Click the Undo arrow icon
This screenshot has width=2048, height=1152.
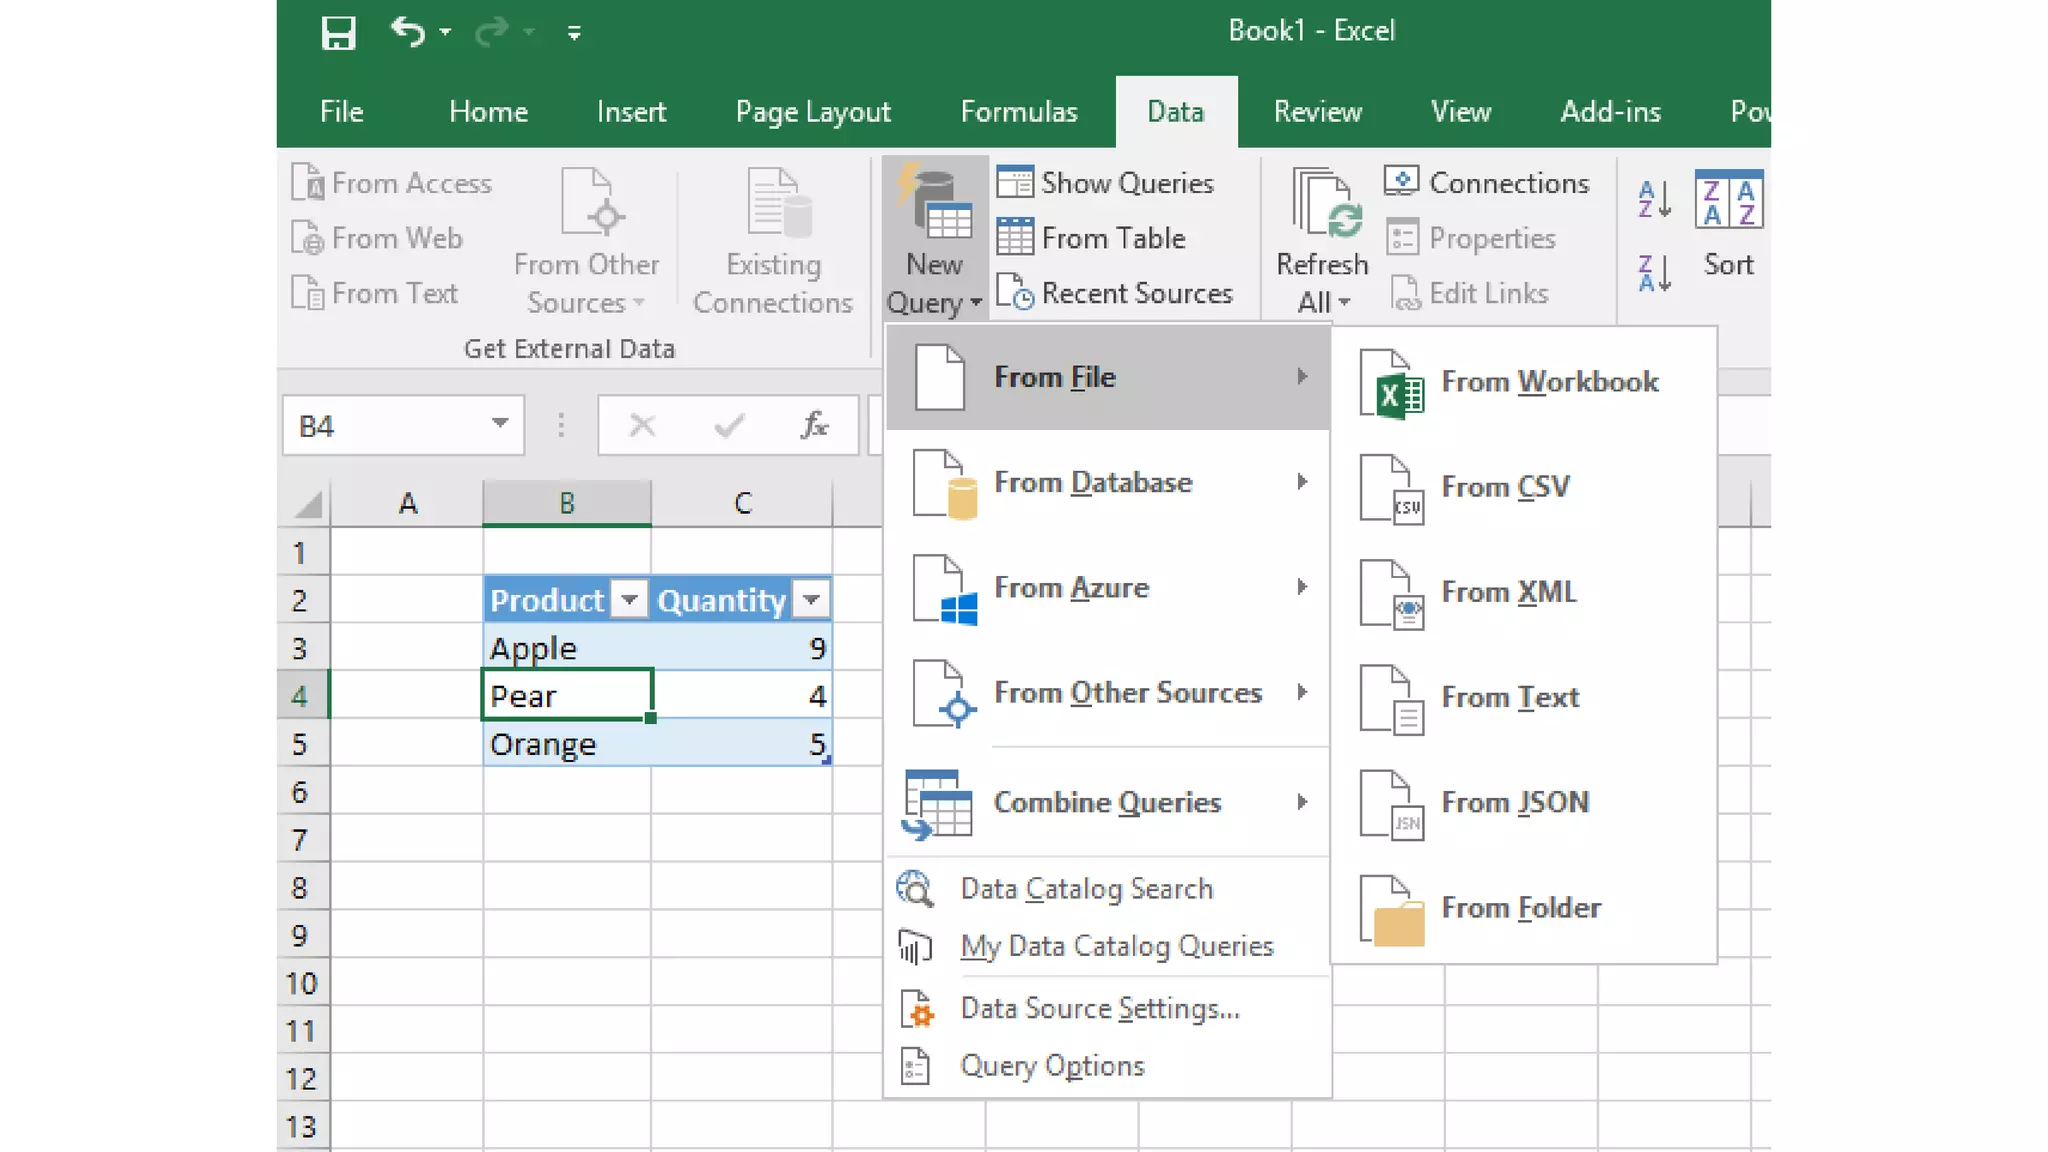[407, 32]
